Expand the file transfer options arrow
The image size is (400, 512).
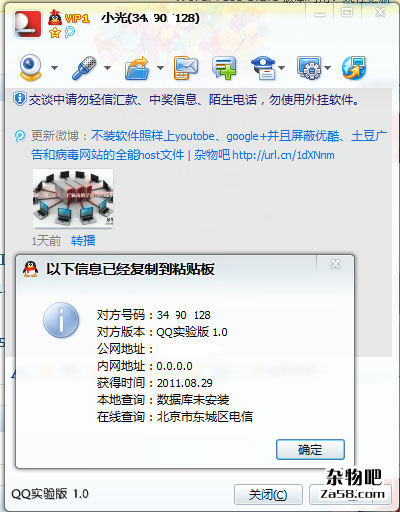[160, 68]
